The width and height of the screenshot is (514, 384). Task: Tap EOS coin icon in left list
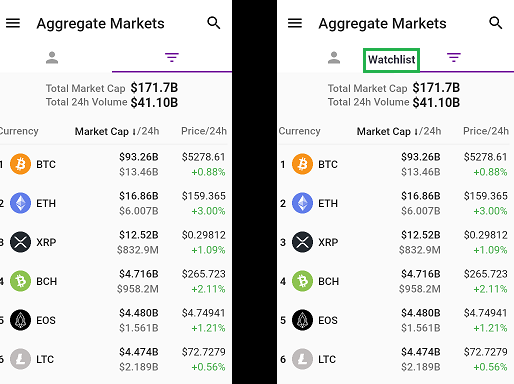(20, 320)
